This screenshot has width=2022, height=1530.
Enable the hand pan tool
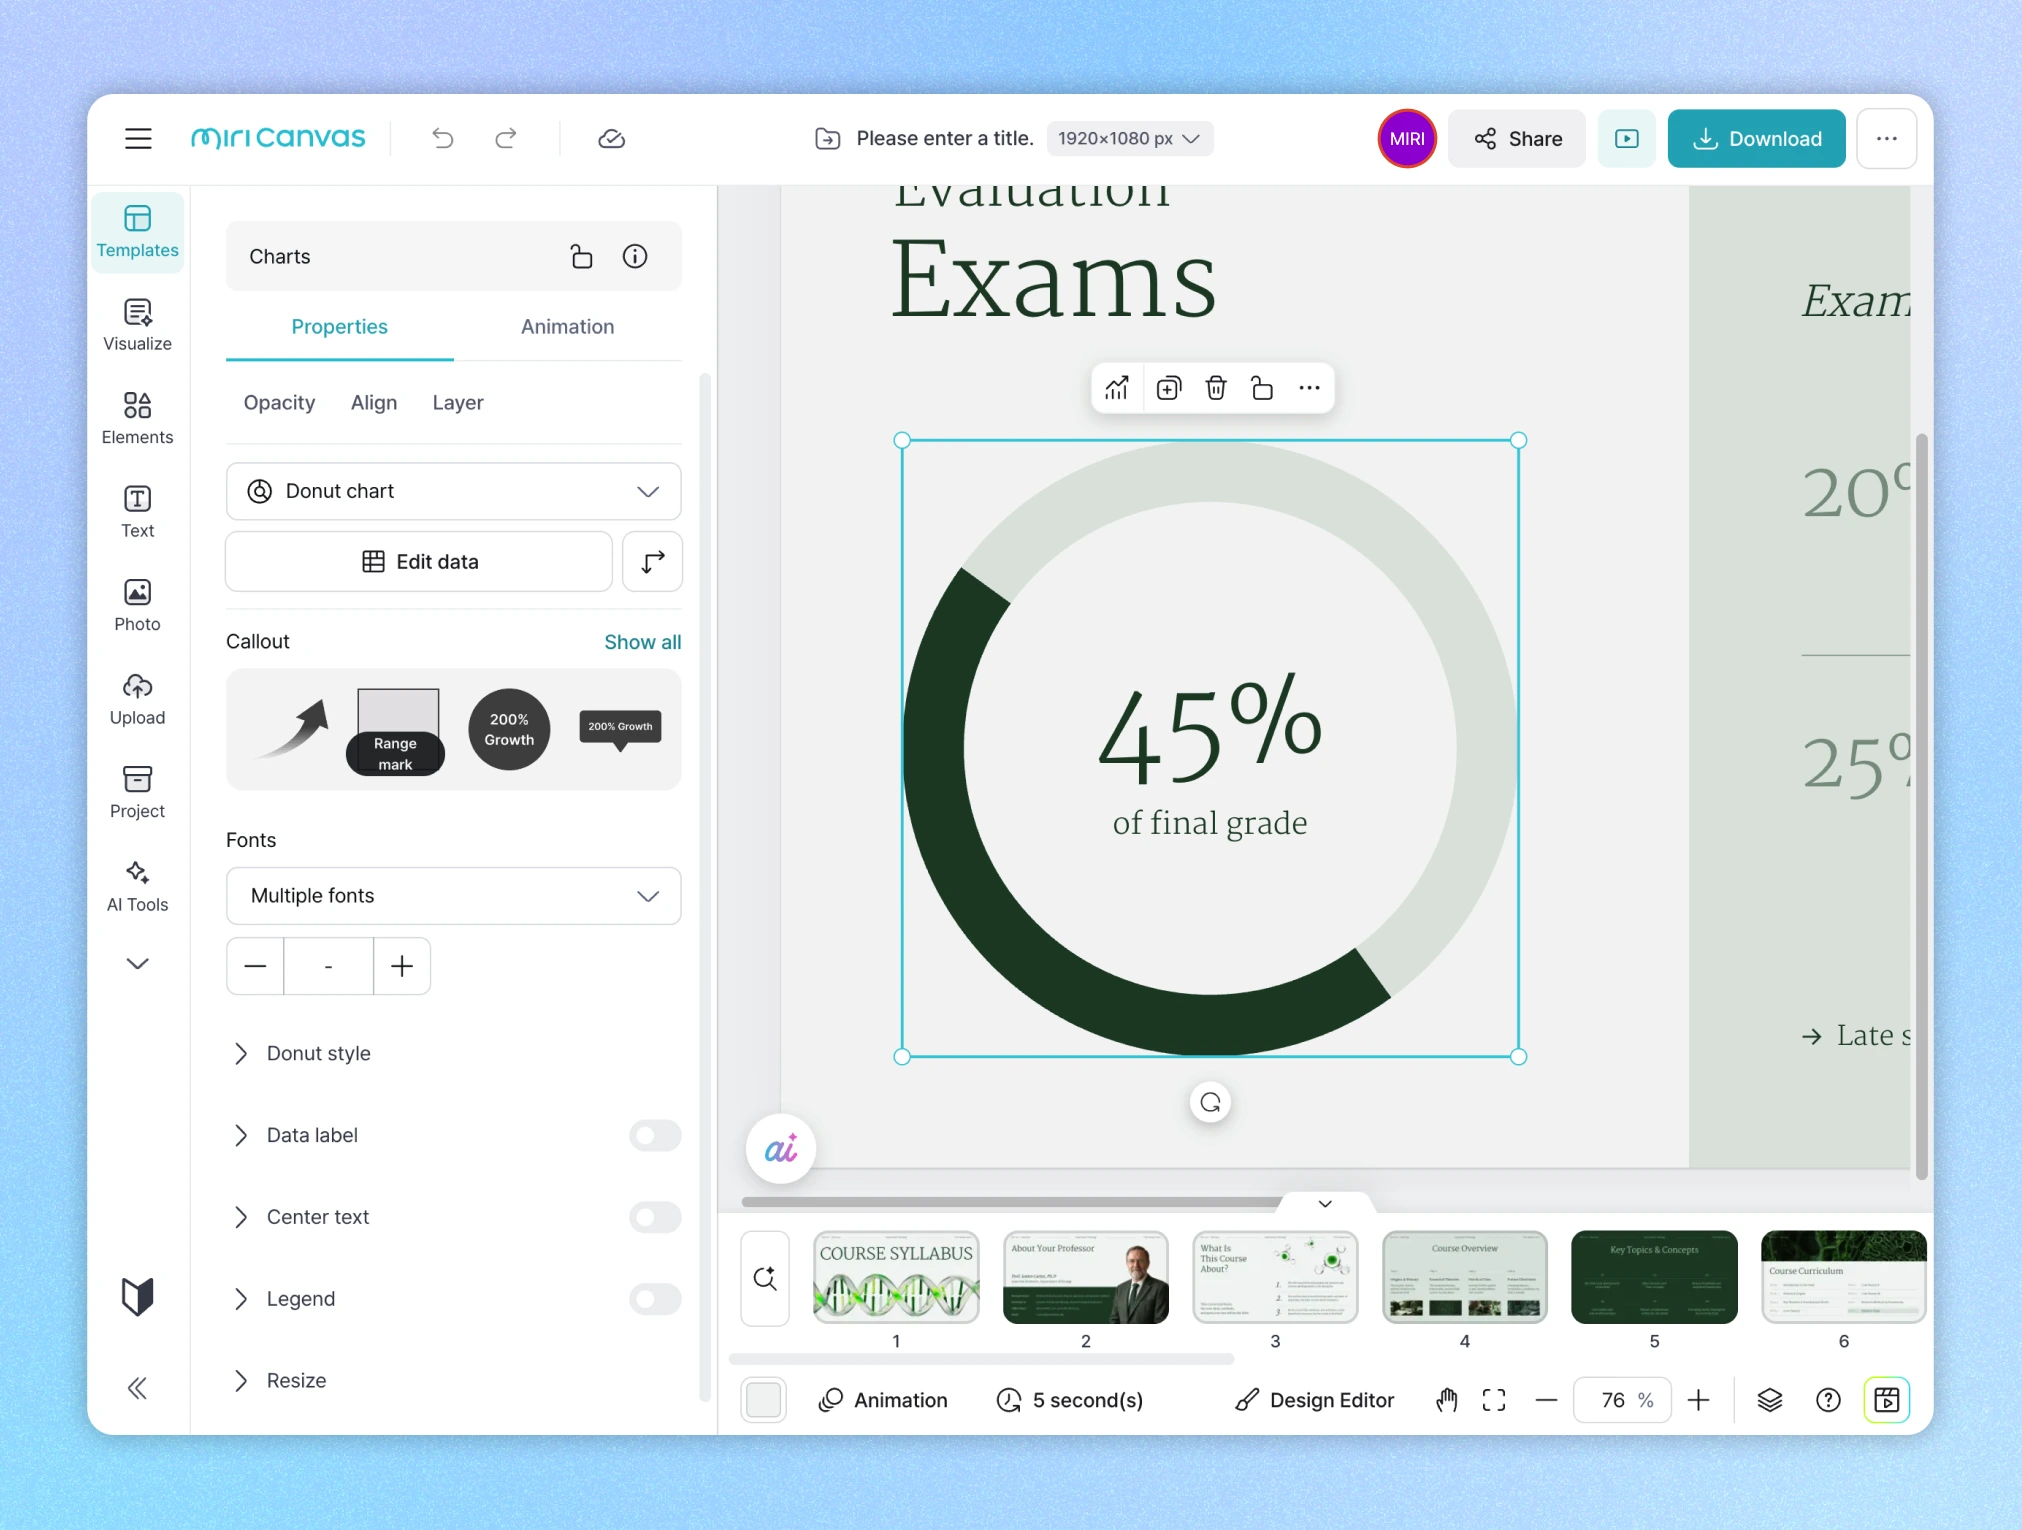tap(1446, 1400)
